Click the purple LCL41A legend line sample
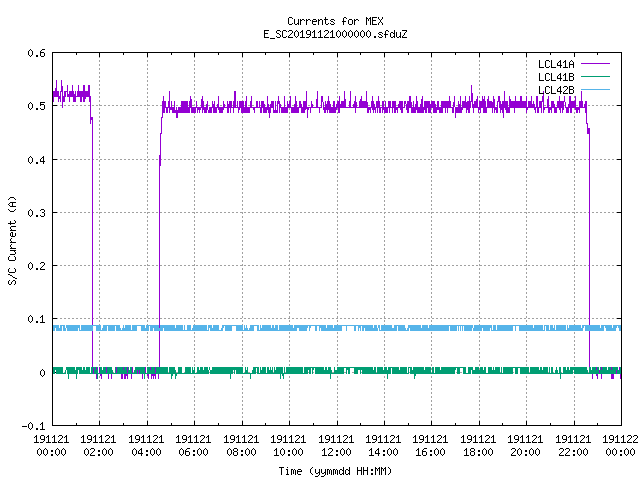 point(595,64)
